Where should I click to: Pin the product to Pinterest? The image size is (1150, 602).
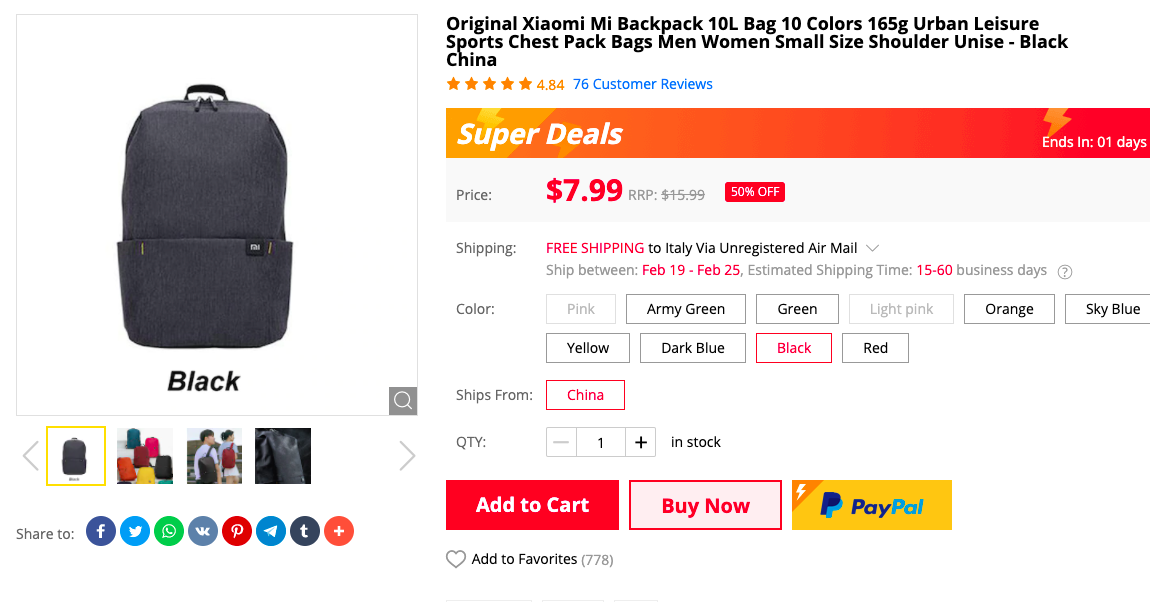coord(237,530)
